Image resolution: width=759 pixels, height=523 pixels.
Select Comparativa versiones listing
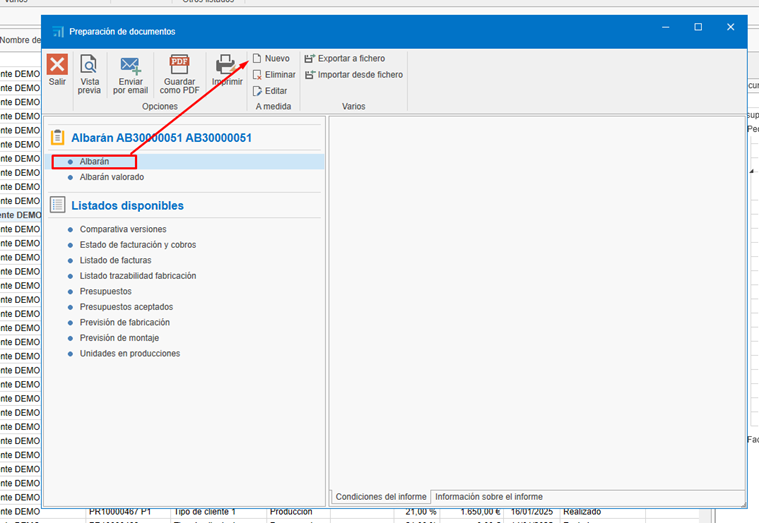[123, 229]
